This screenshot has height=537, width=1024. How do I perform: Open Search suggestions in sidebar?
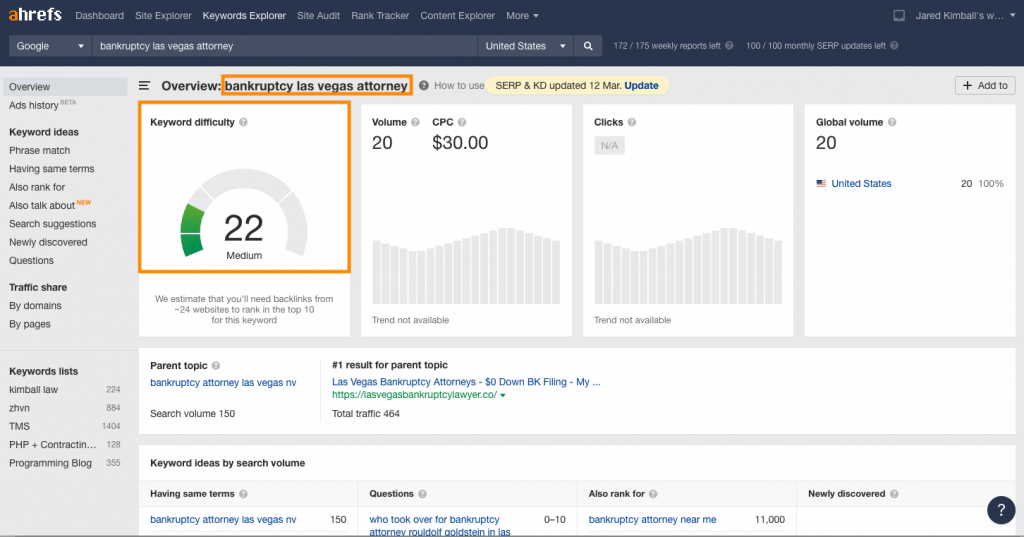[x=52, y=223]
